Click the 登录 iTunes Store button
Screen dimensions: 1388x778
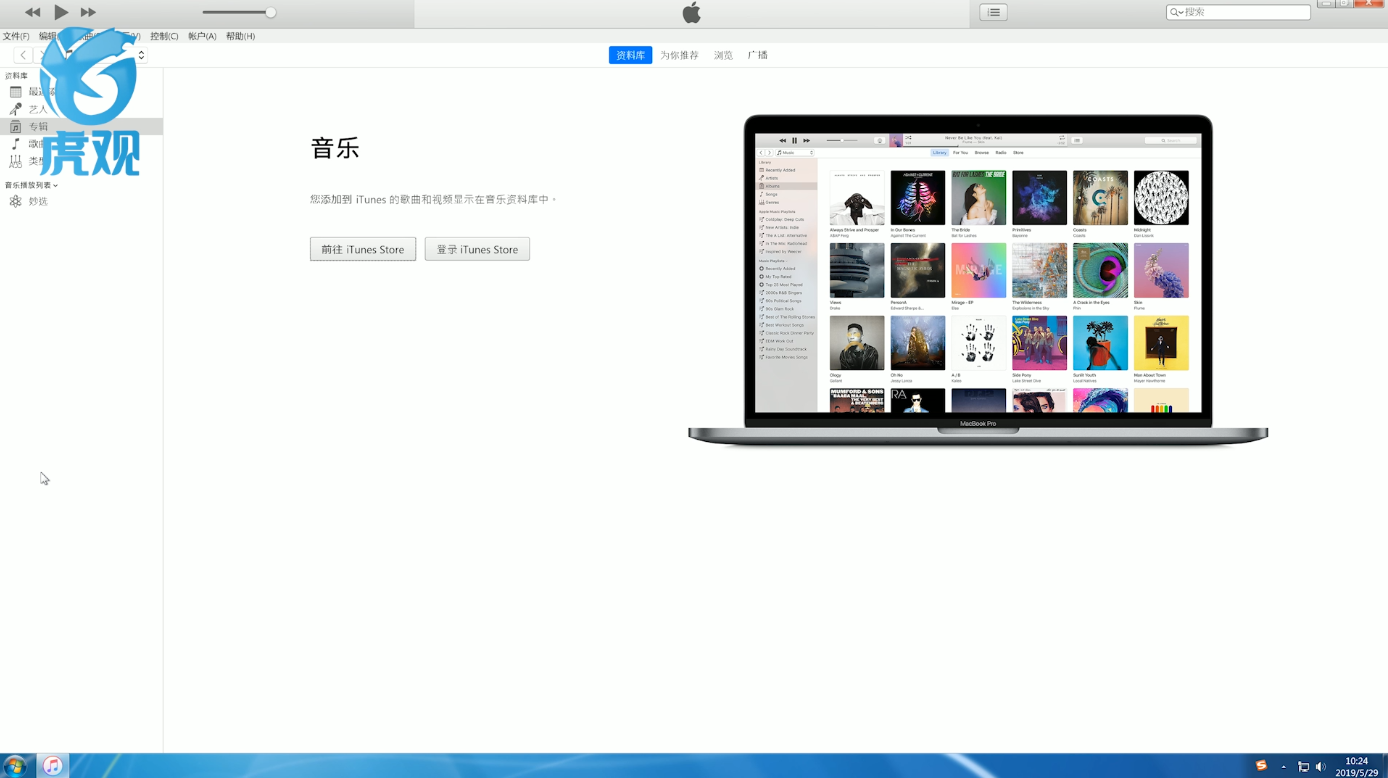pos(477,249)
